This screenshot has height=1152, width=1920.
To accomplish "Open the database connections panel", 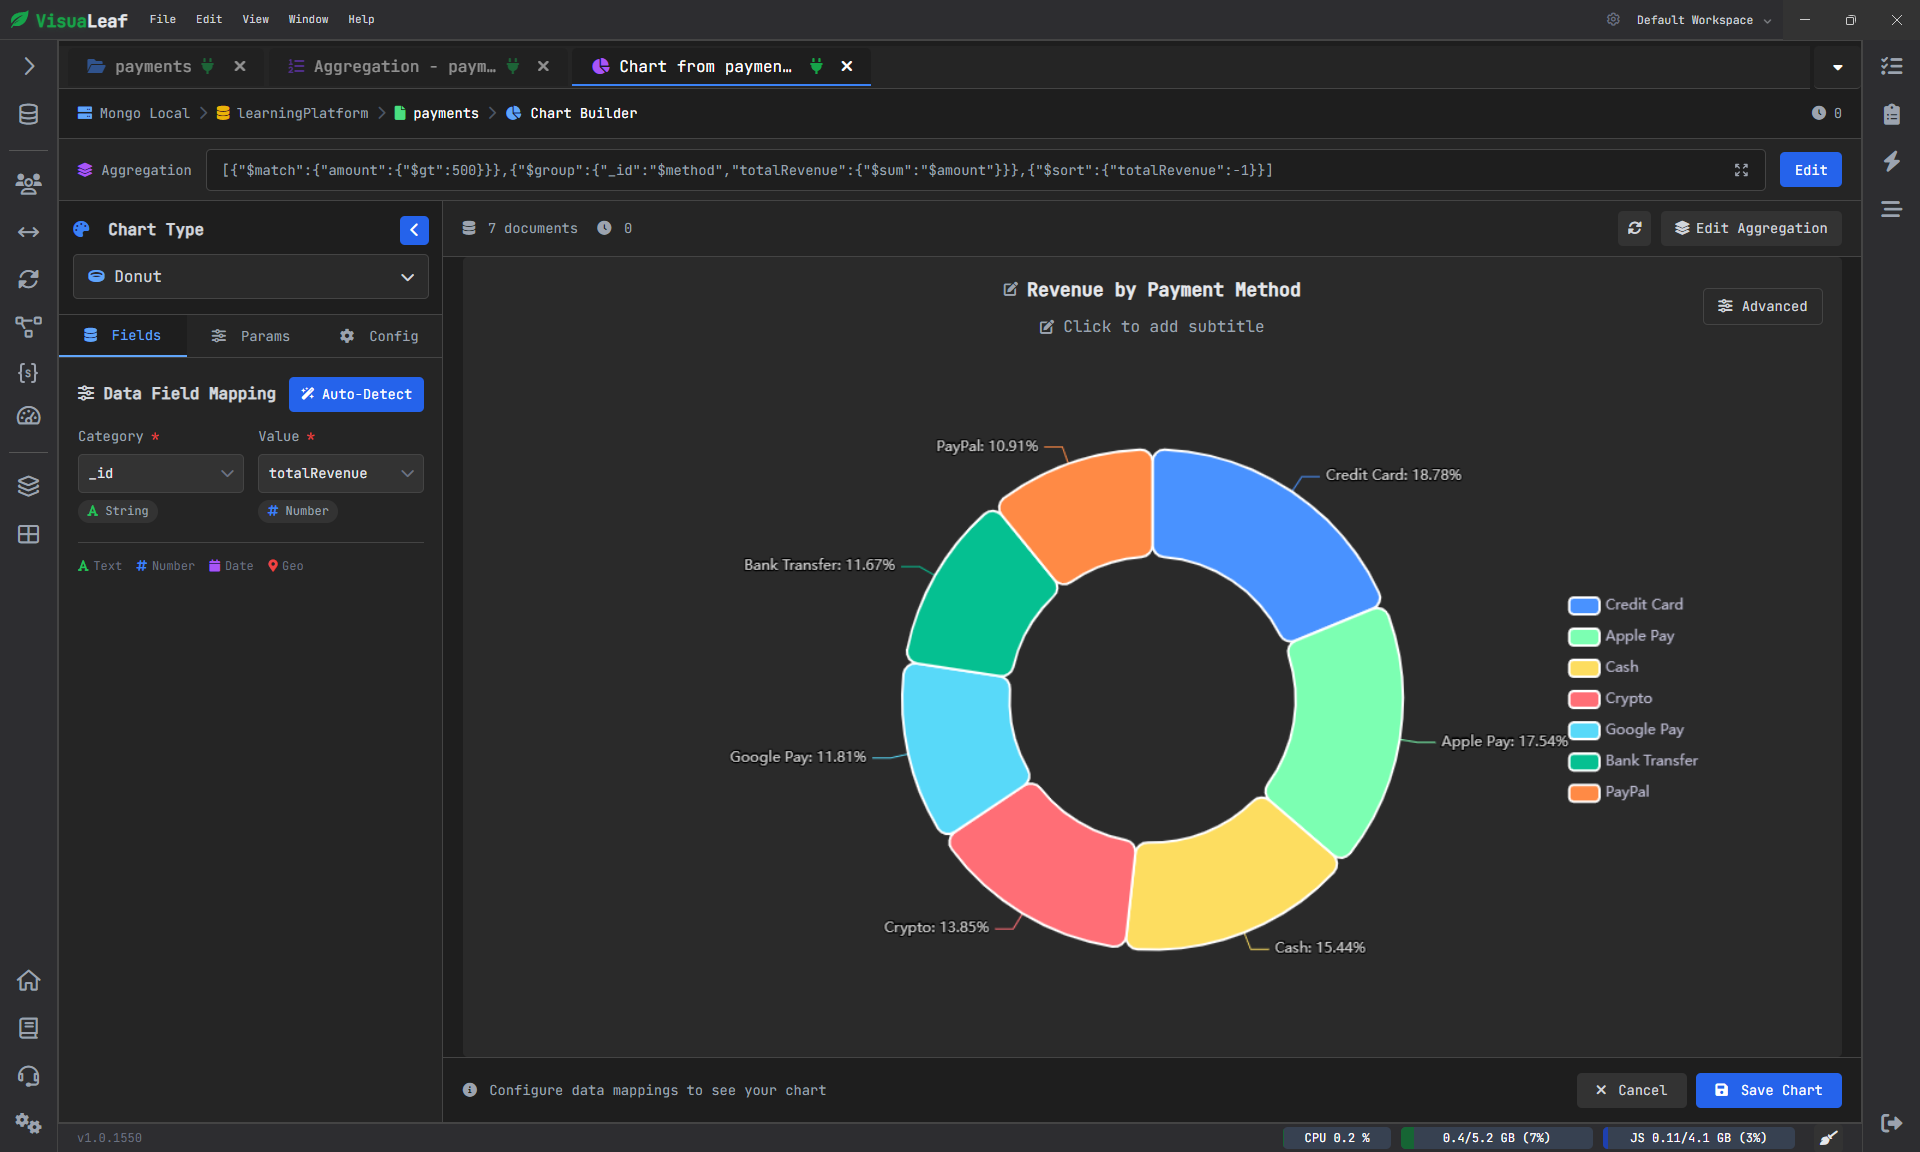I will coord(28,114).
